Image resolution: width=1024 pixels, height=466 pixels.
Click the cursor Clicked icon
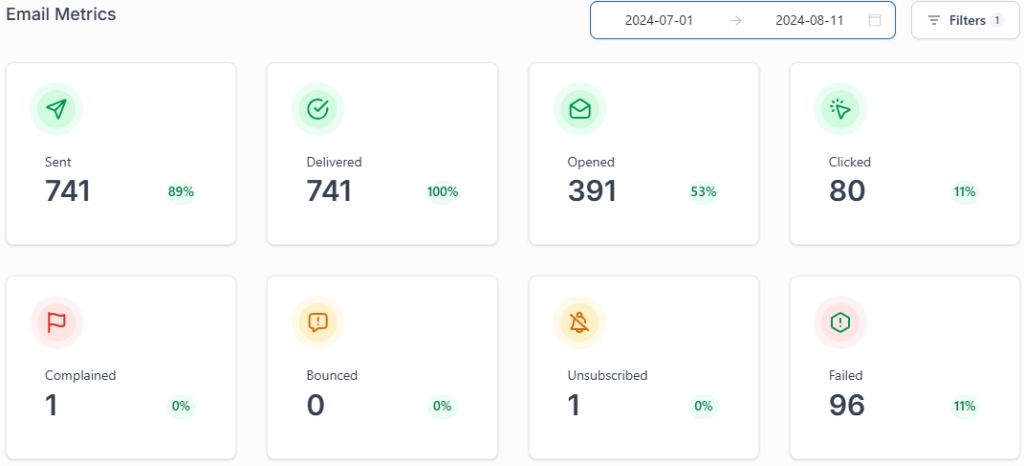840,109
